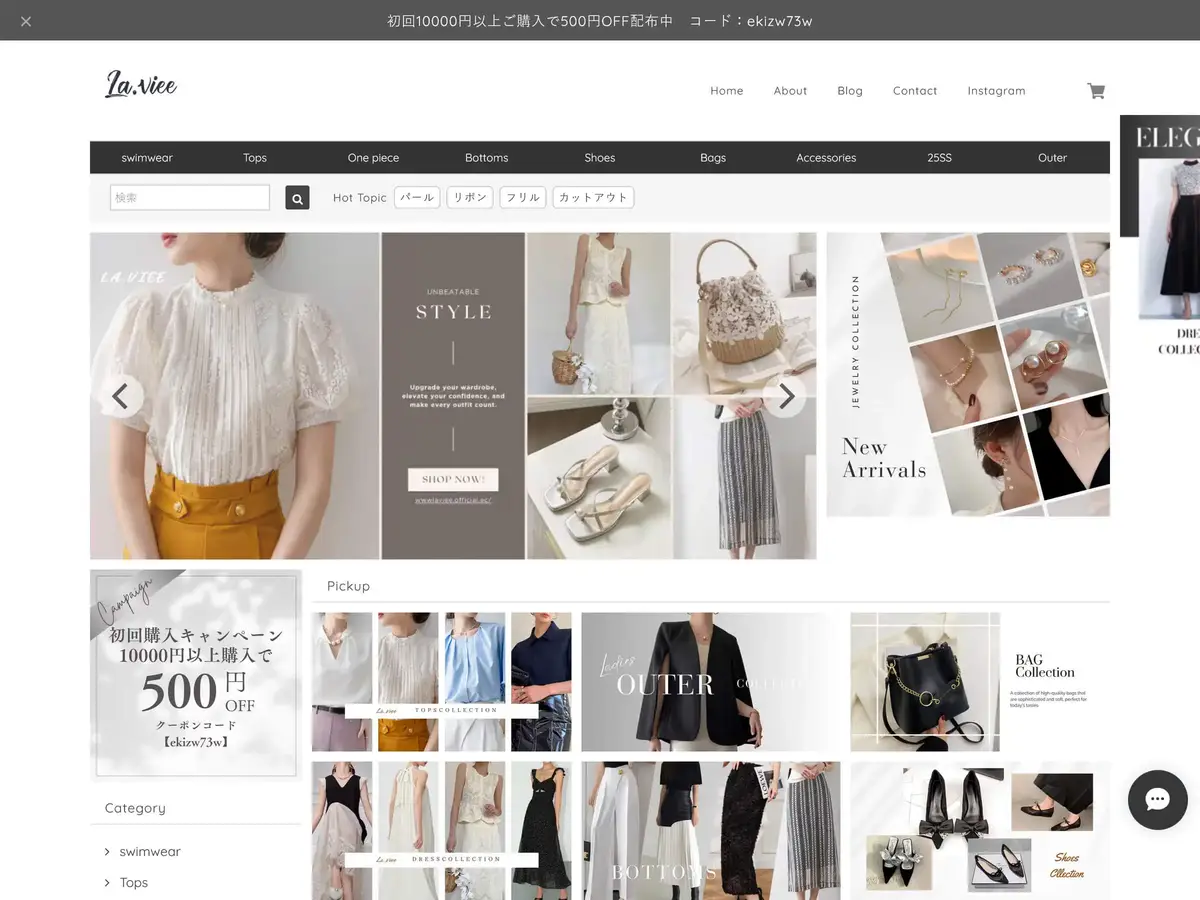Select the カットアウト hot topic tag

[593, 198]
